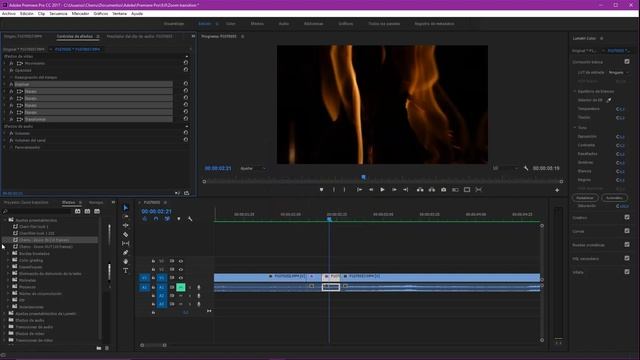Open timeline display settings wrench
This screenshot has width=640, height=360.
190,219
